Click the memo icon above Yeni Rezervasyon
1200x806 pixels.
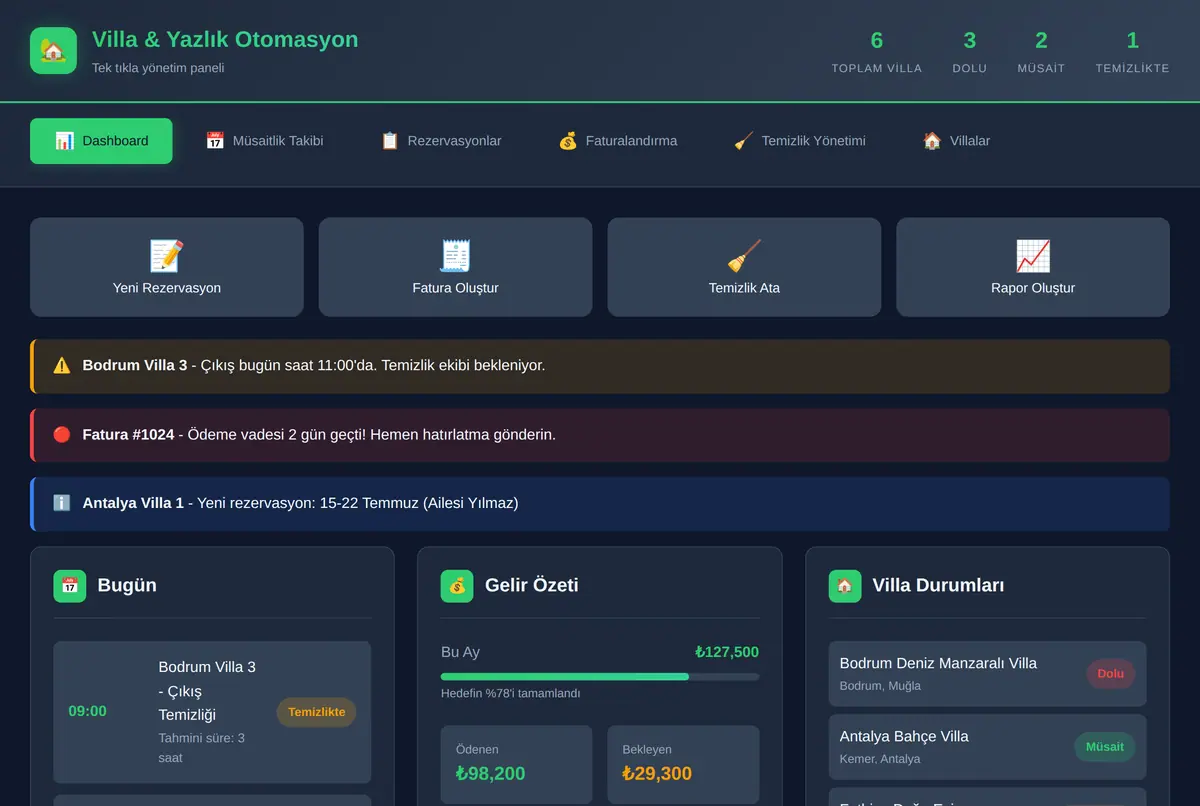[x=167, y=256]
